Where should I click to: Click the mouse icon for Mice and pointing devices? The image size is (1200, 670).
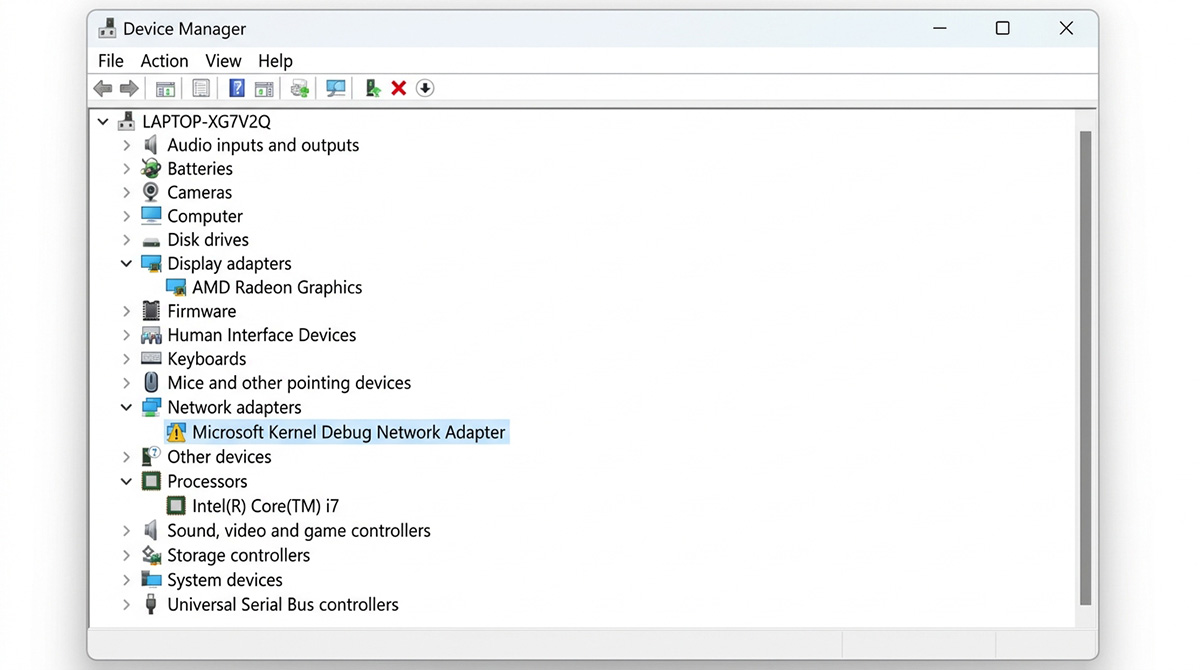[x=151, y=382]
